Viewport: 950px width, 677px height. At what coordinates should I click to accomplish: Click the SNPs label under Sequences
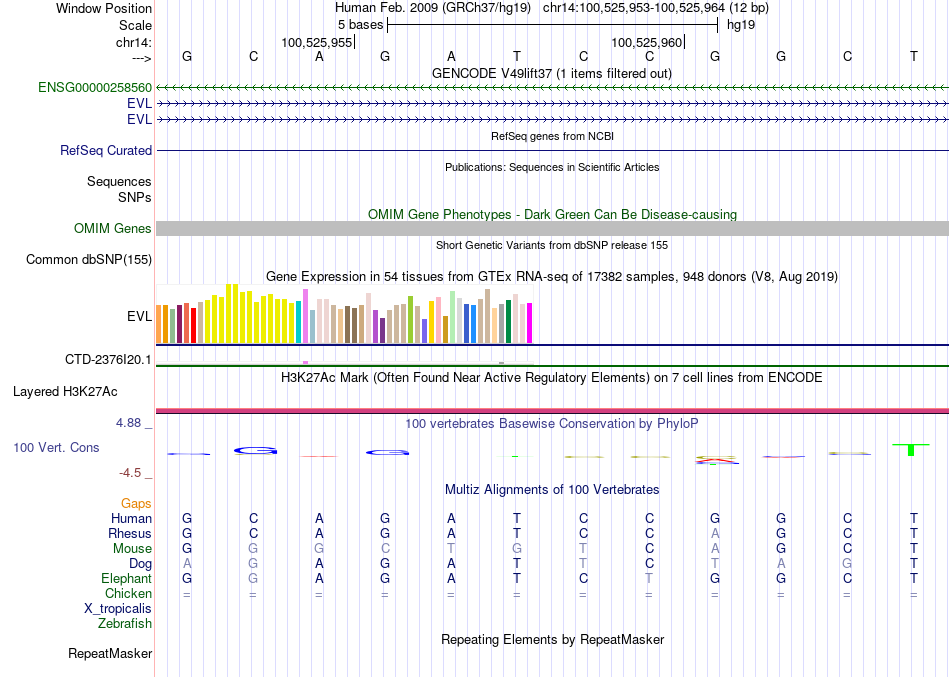[135, 198]
